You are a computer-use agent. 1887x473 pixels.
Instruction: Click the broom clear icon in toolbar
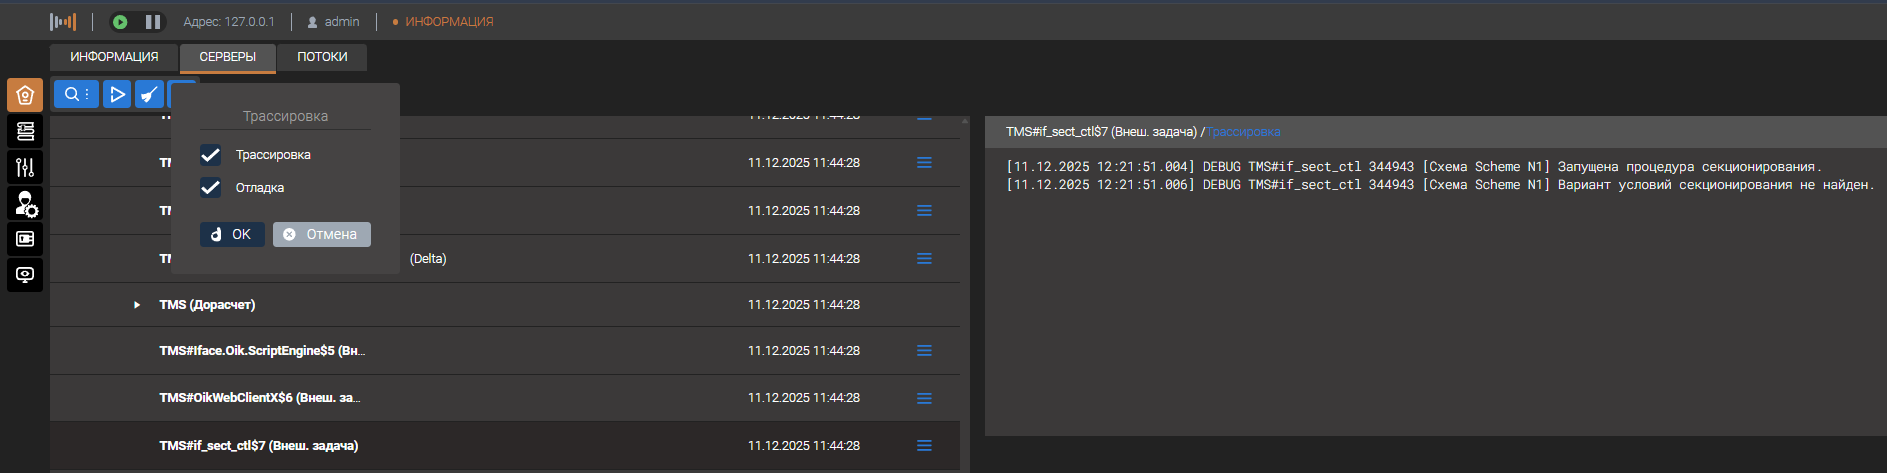coord(149,94)
